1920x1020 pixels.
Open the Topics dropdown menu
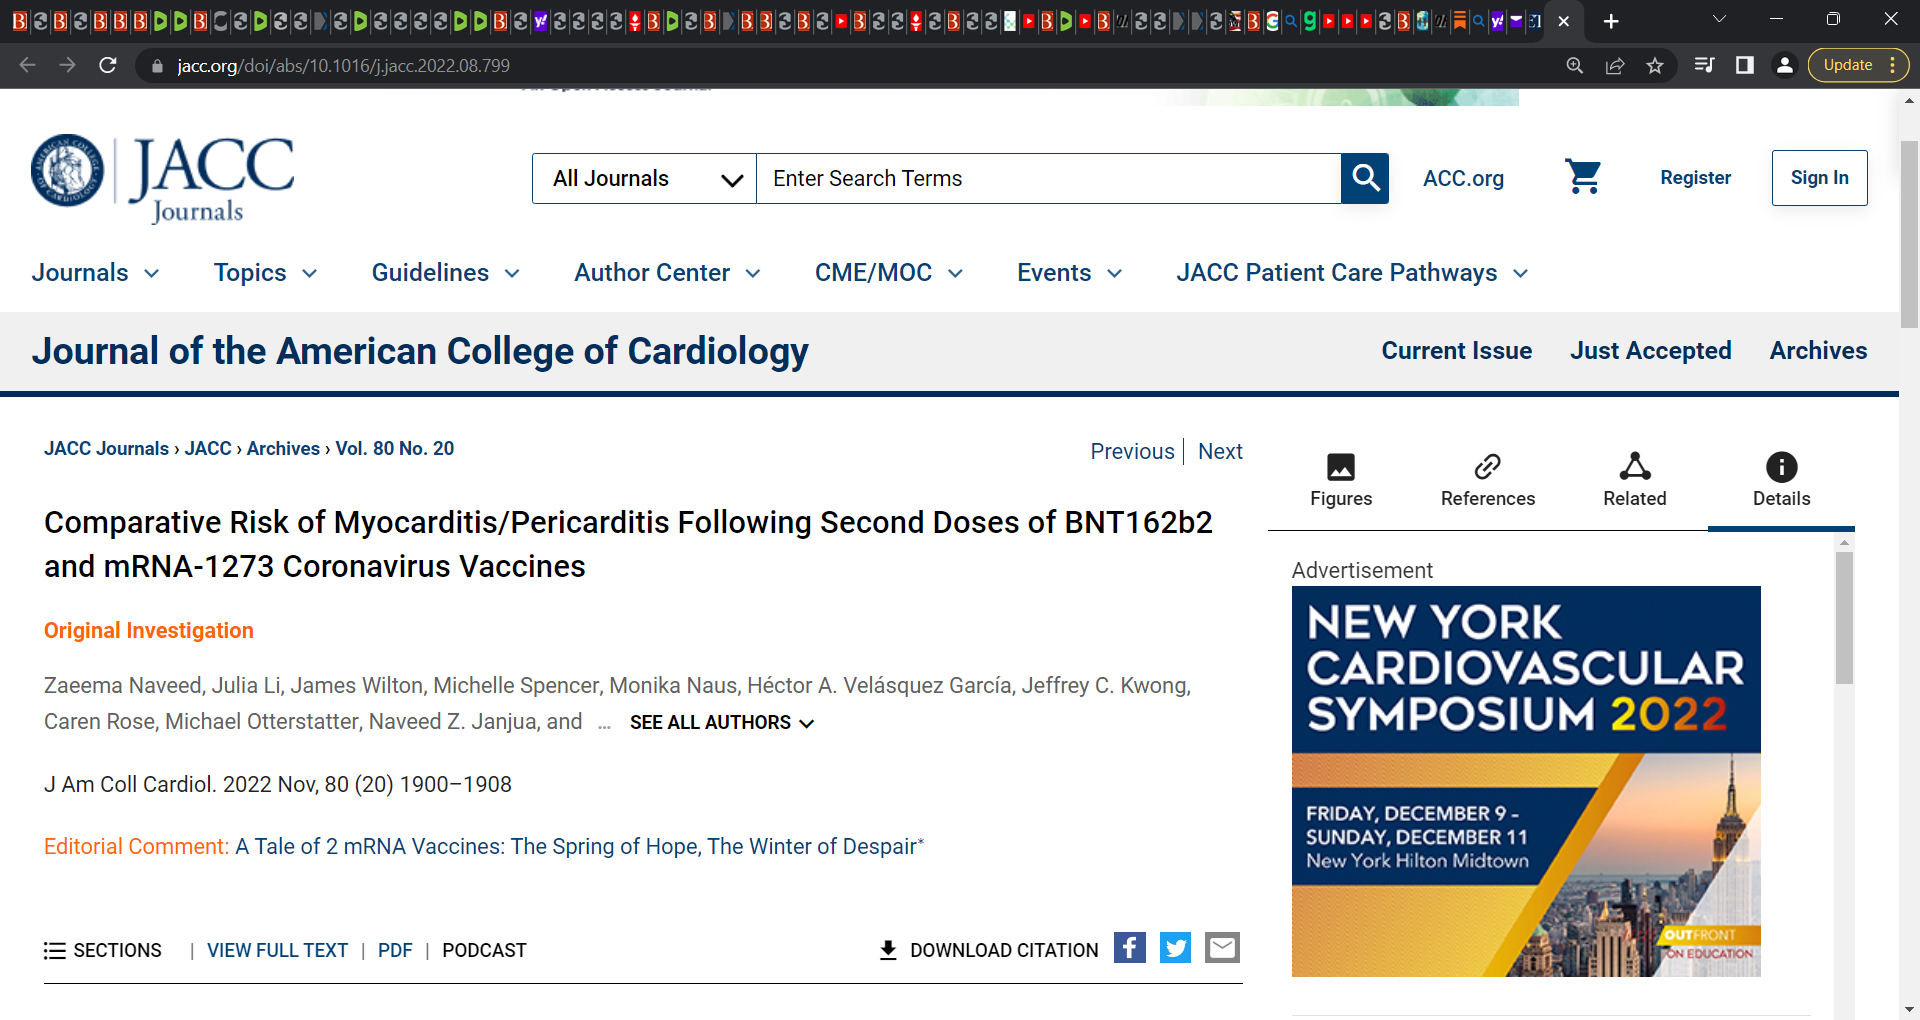pos(264,272)
